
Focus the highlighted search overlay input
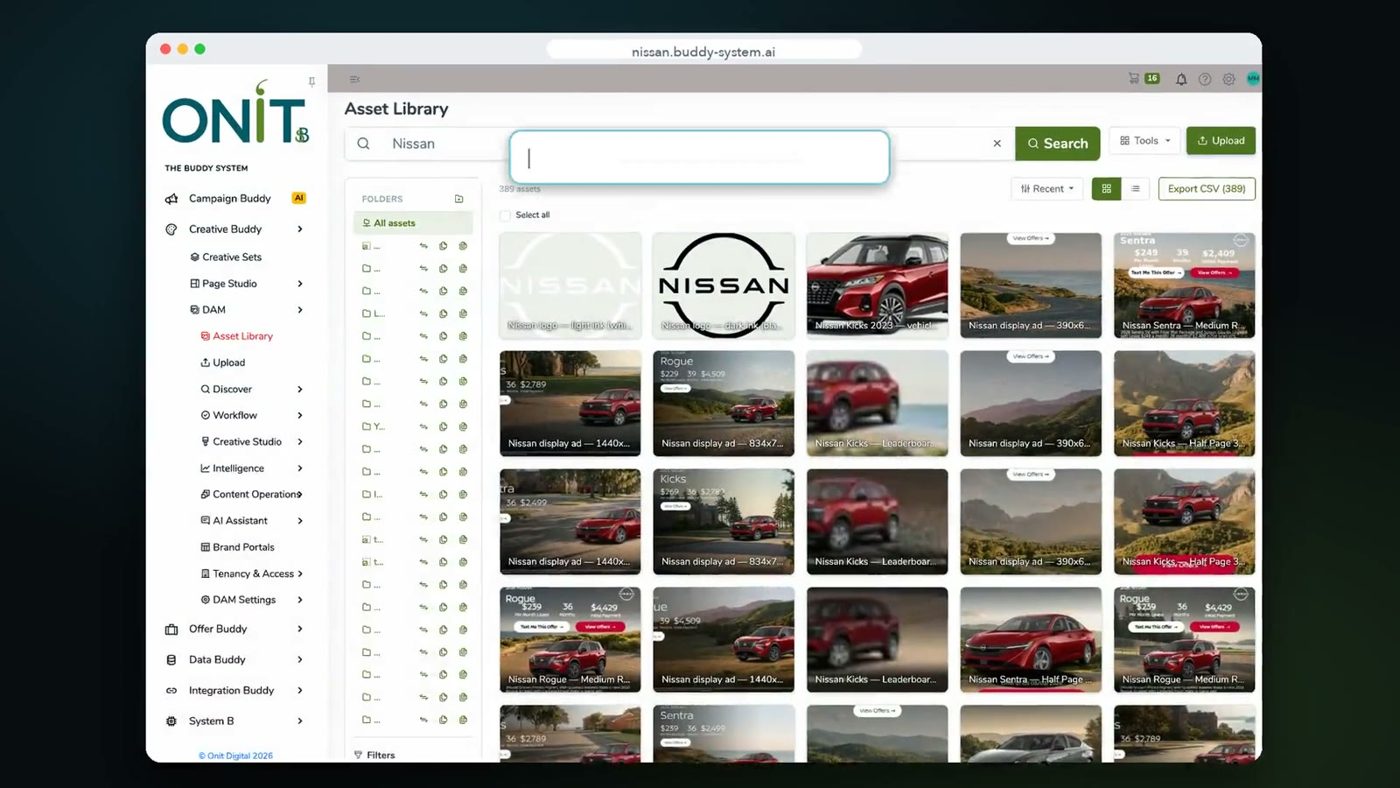point(699,158)
